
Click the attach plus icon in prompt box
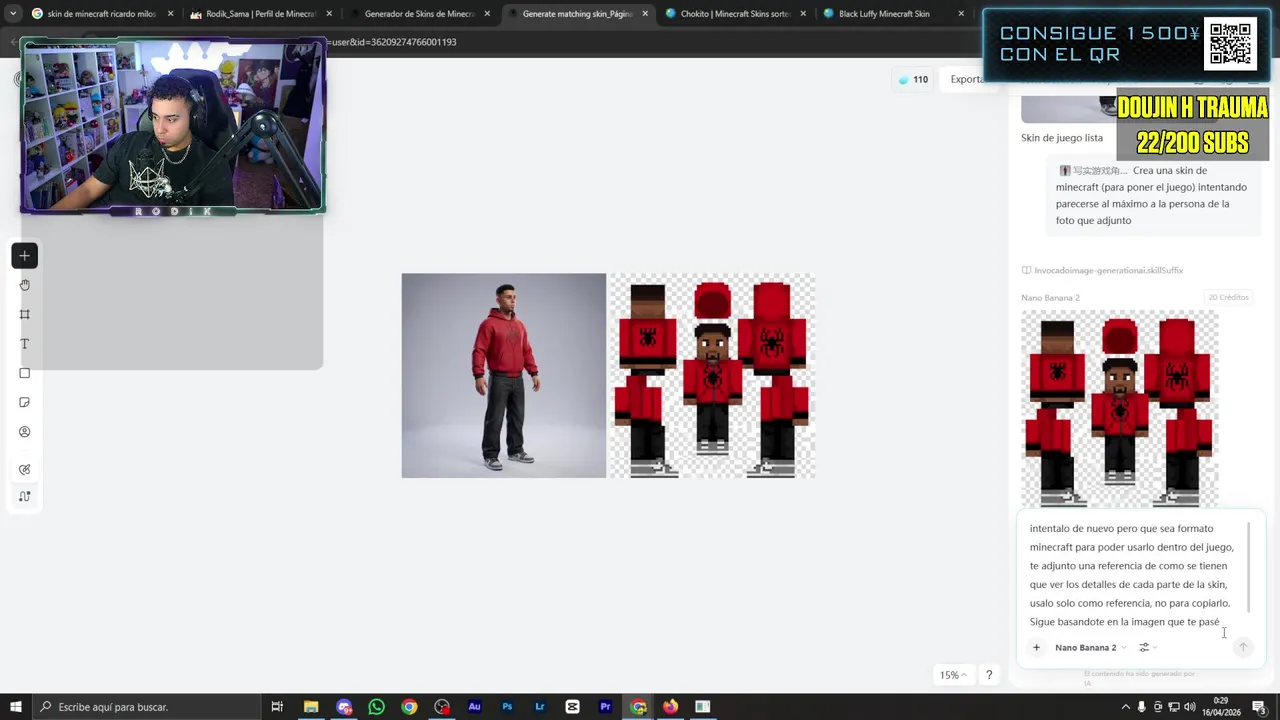click(1036, 647)
